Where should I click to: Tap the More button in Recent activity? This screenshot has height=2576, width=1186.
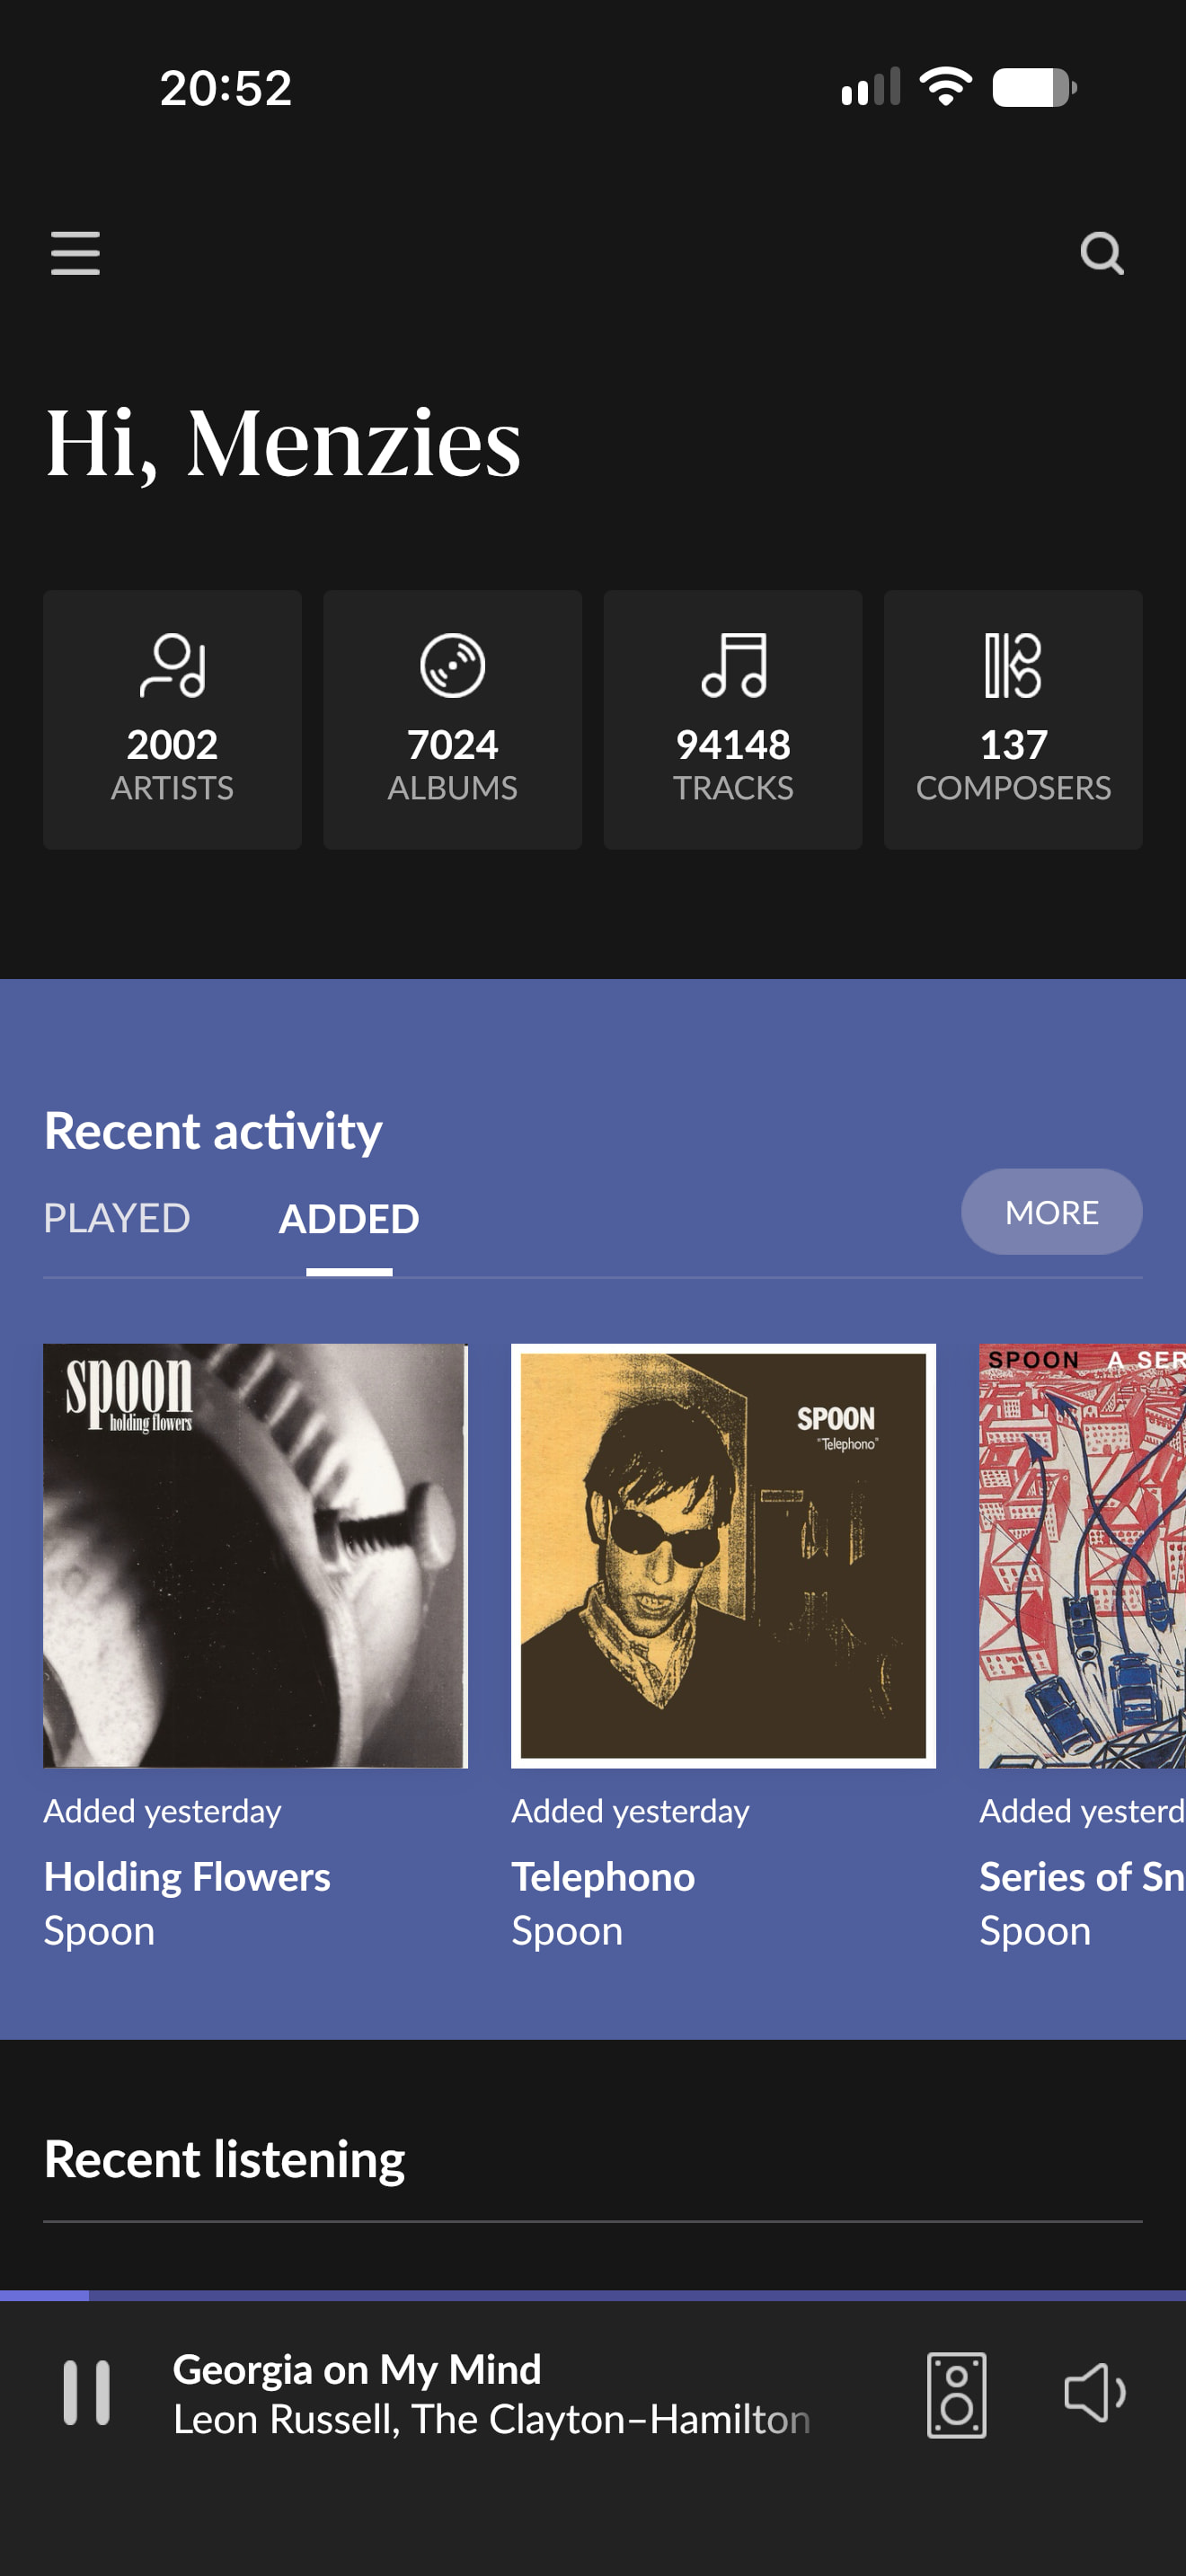tap(1051, 1212)
